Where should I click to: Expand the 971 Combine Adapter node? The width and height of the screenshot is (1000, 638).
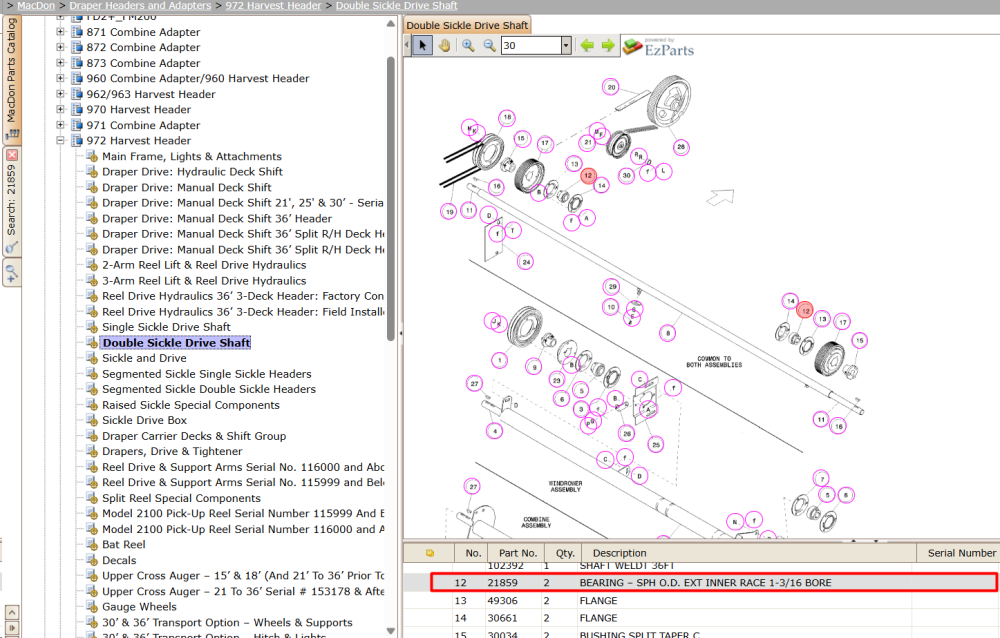(60, 125)
